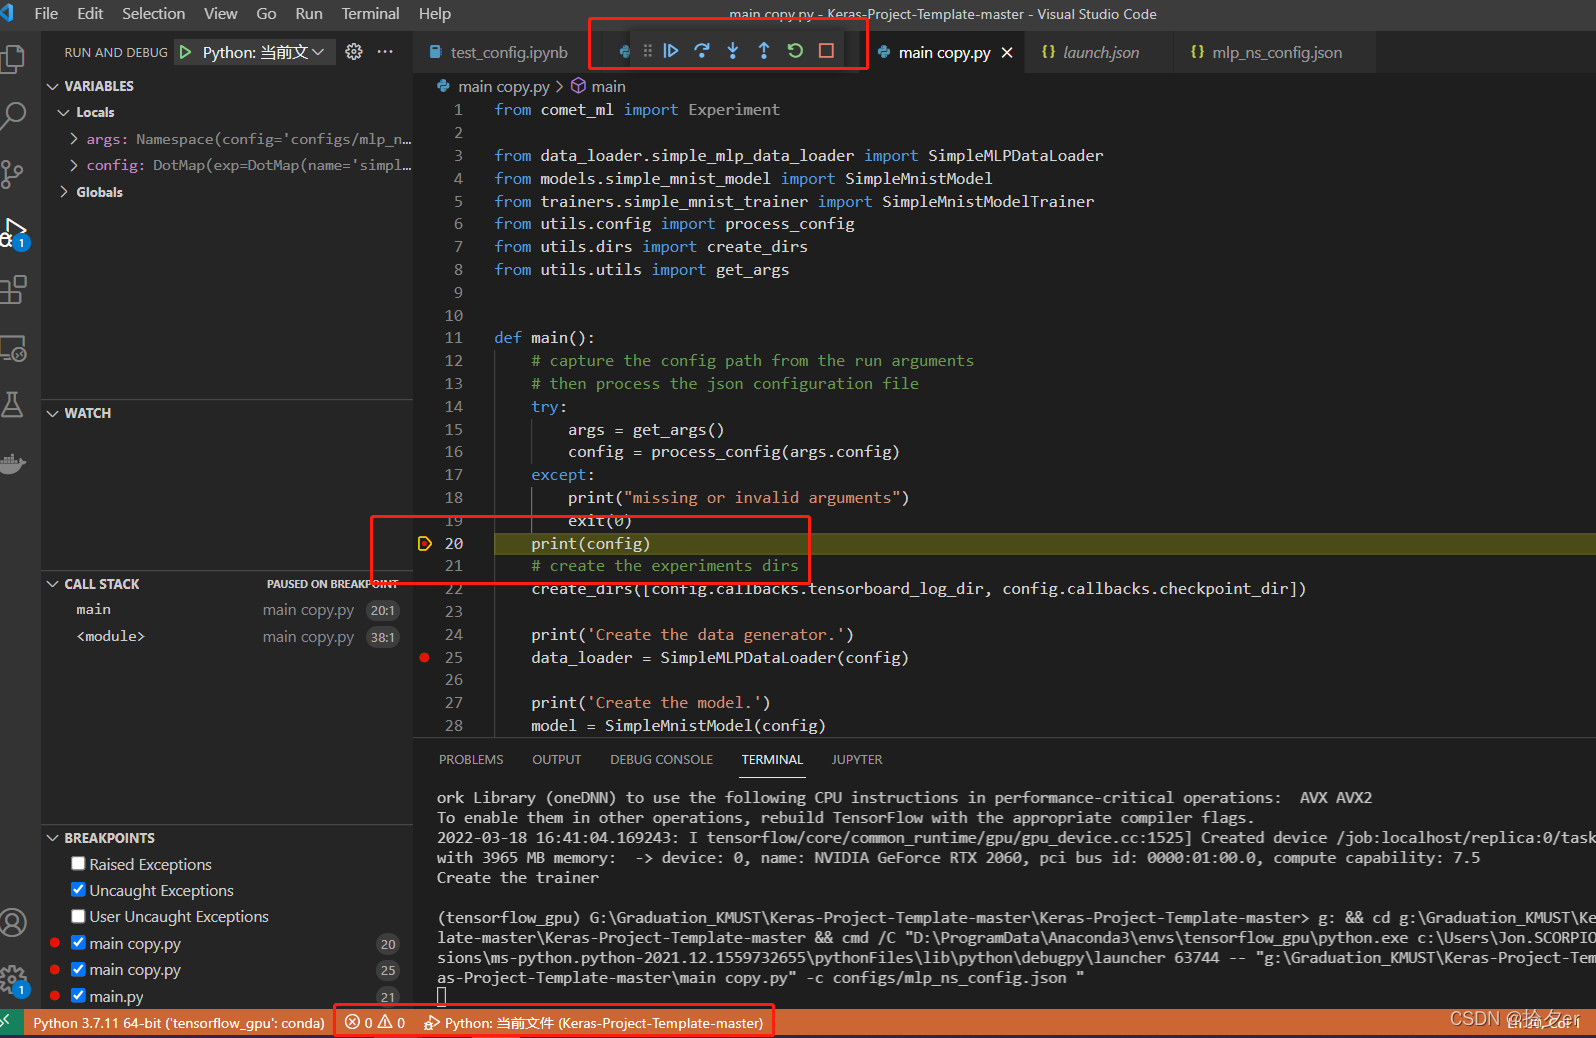Disable the main copy.py line 20 breakpoint
Screen dimensions: 1596x1038
pos(78,943)
